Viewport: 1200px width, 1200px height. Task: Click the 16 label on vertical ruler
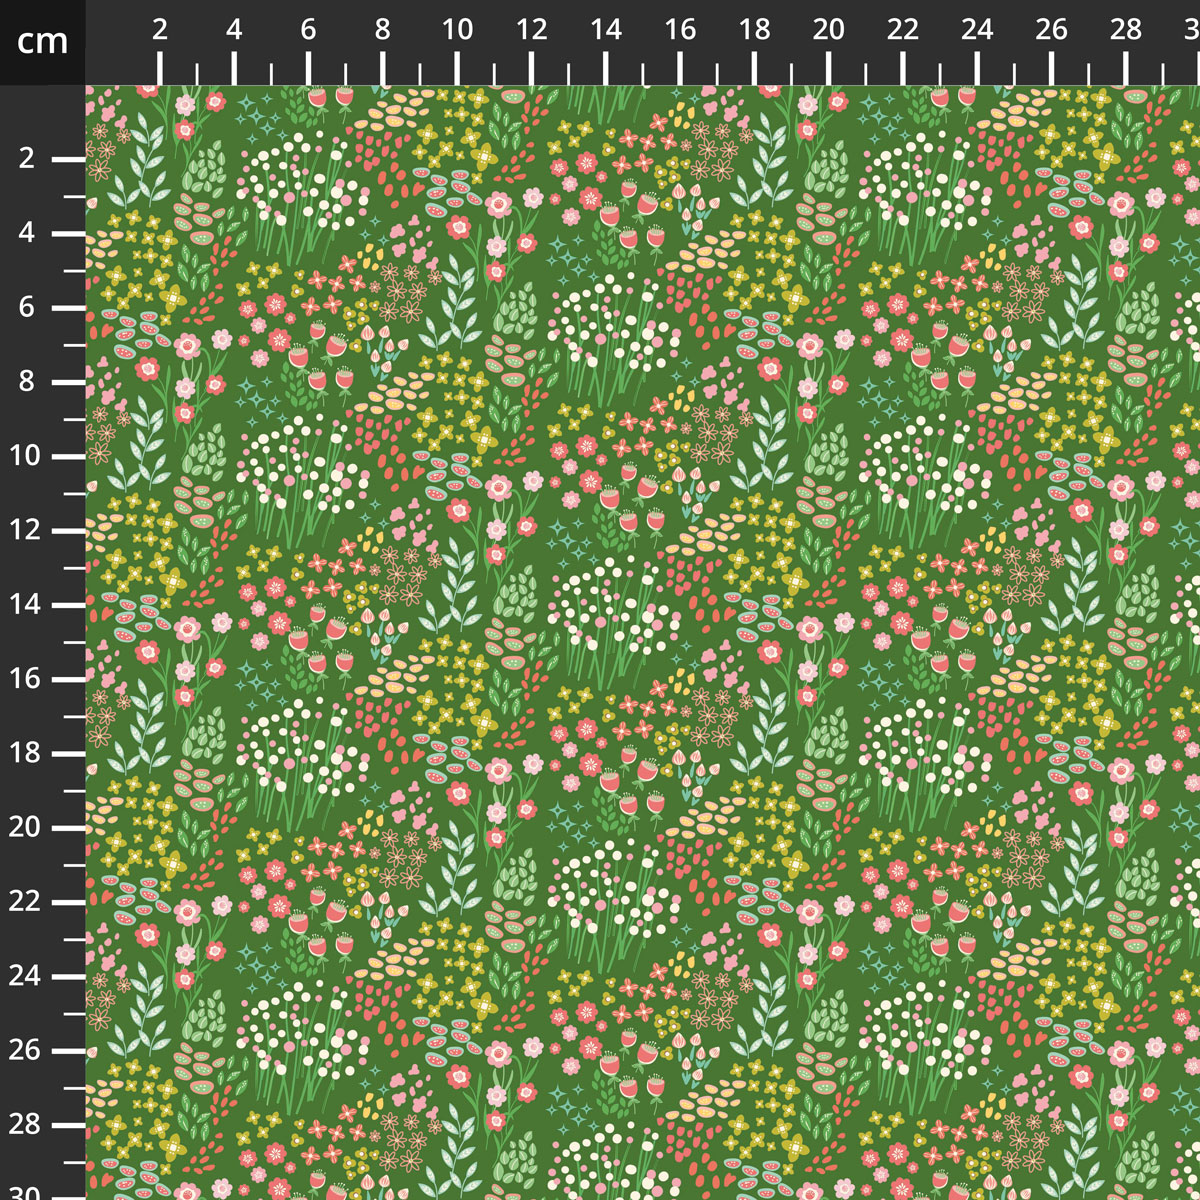point(24,679)
